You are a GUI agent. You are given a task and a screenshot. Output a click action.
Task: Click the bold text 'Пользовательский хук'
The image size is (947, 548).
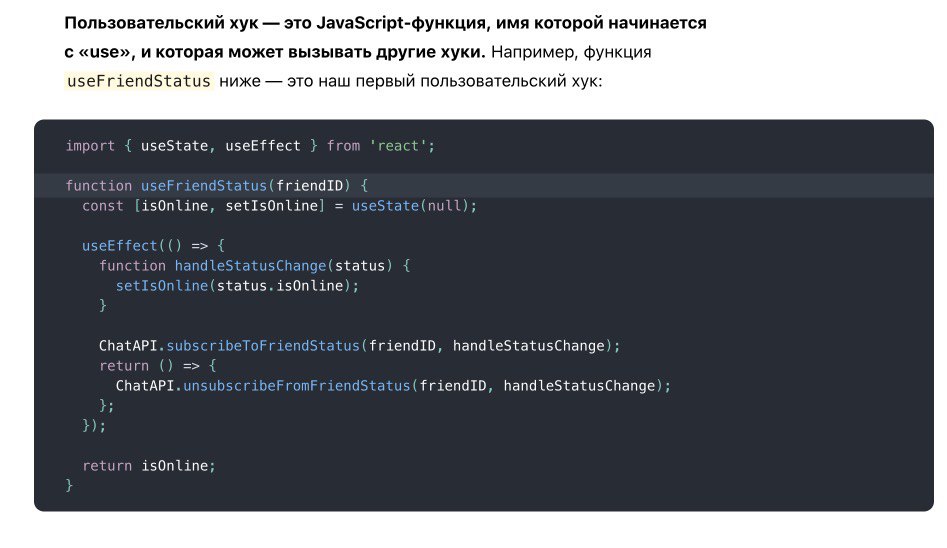tap(161, 24)
